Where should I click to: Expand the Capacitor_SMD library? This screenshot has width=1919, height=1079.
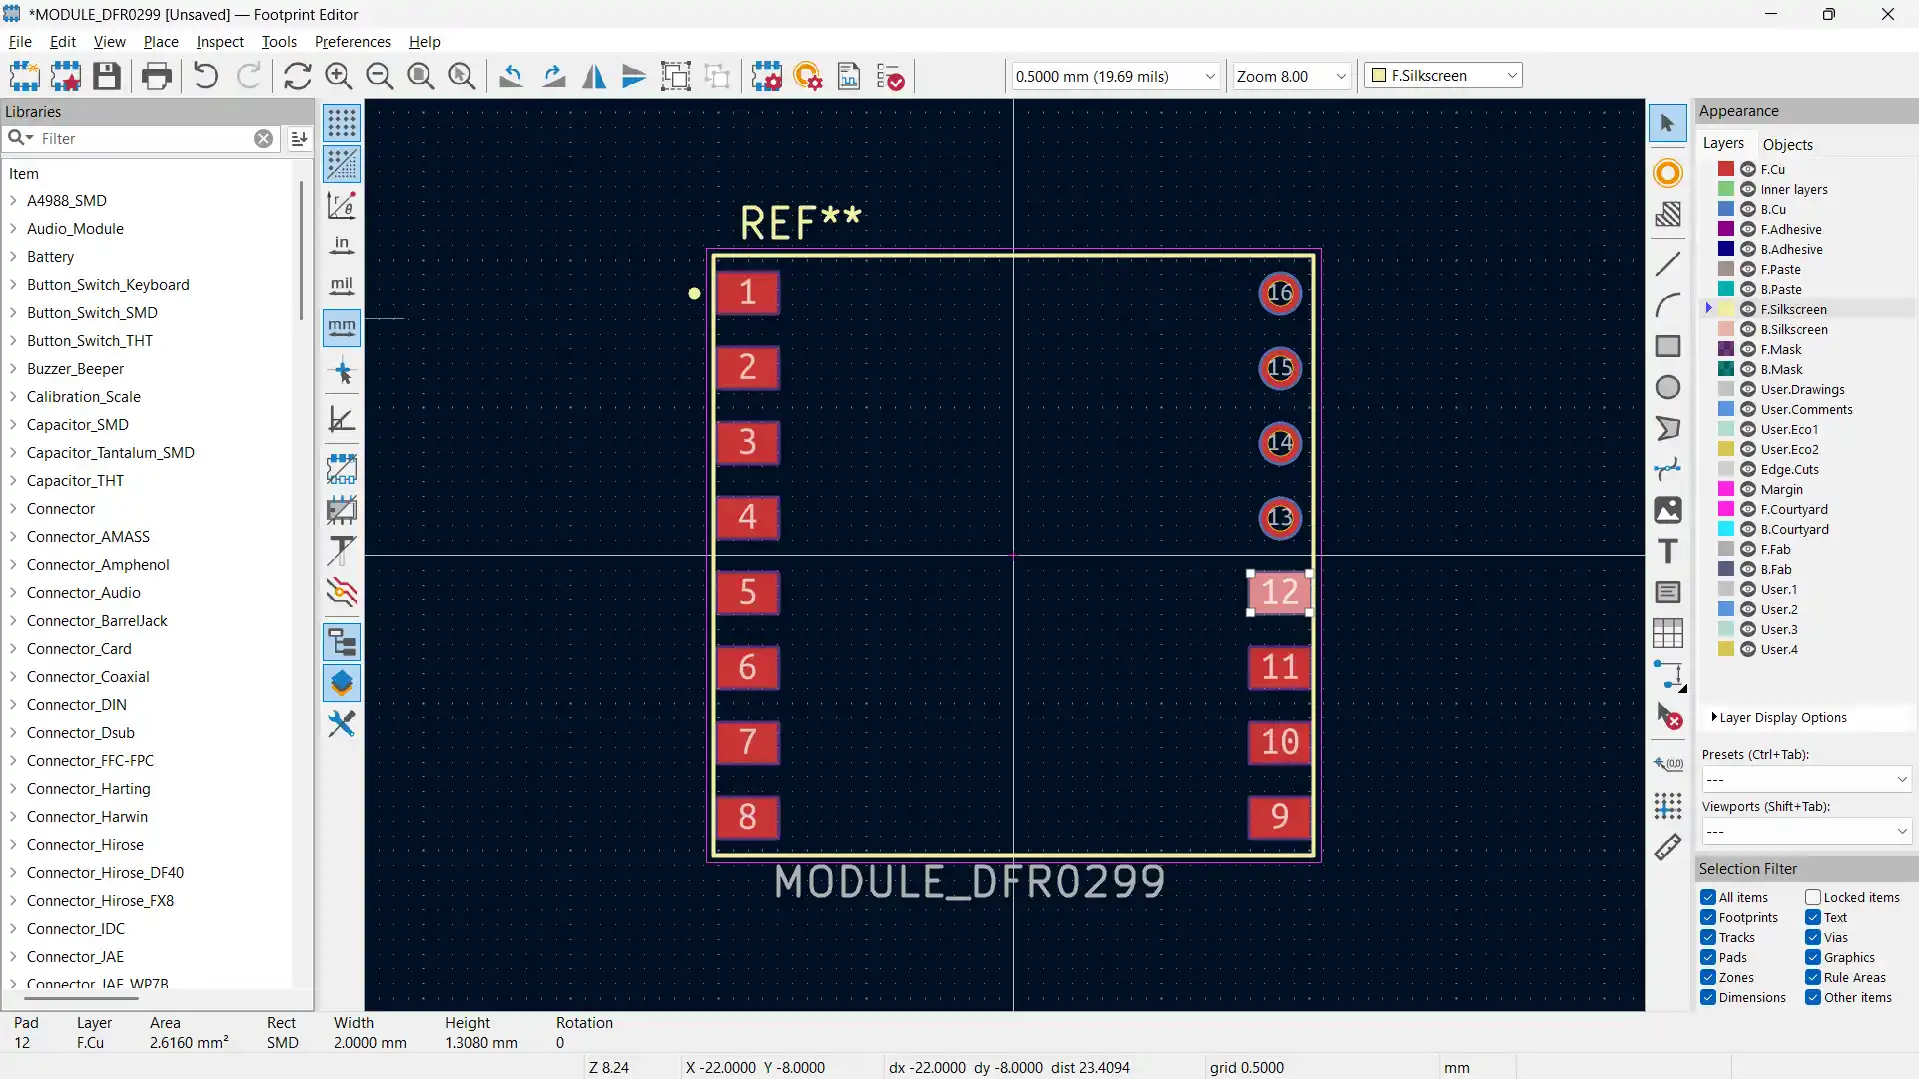tap(14, 425)
